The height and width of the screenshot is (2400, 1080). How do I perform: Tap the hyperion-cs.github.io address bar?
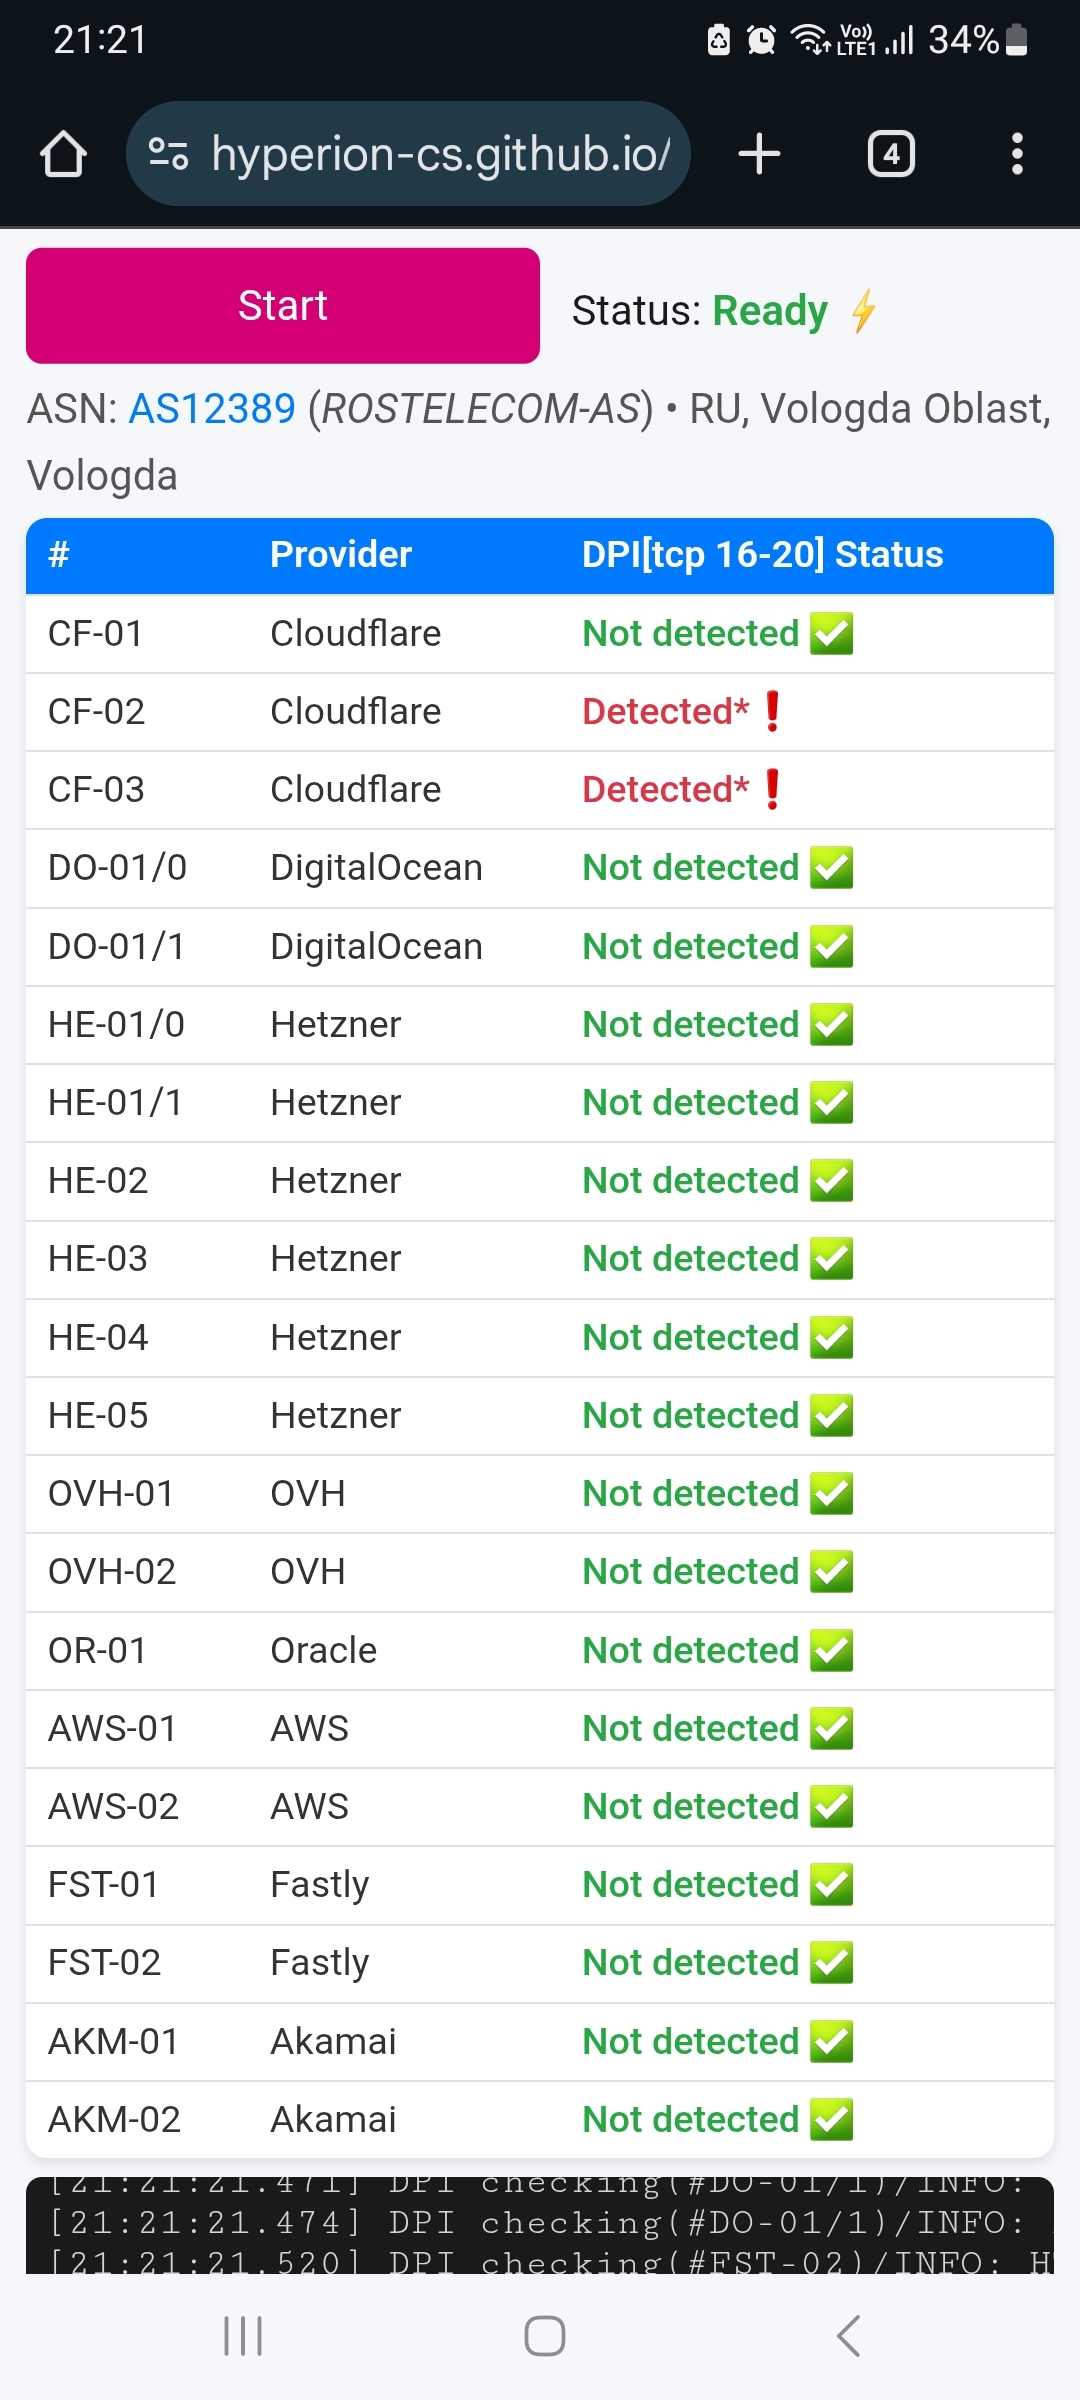(x=440, y=154)
